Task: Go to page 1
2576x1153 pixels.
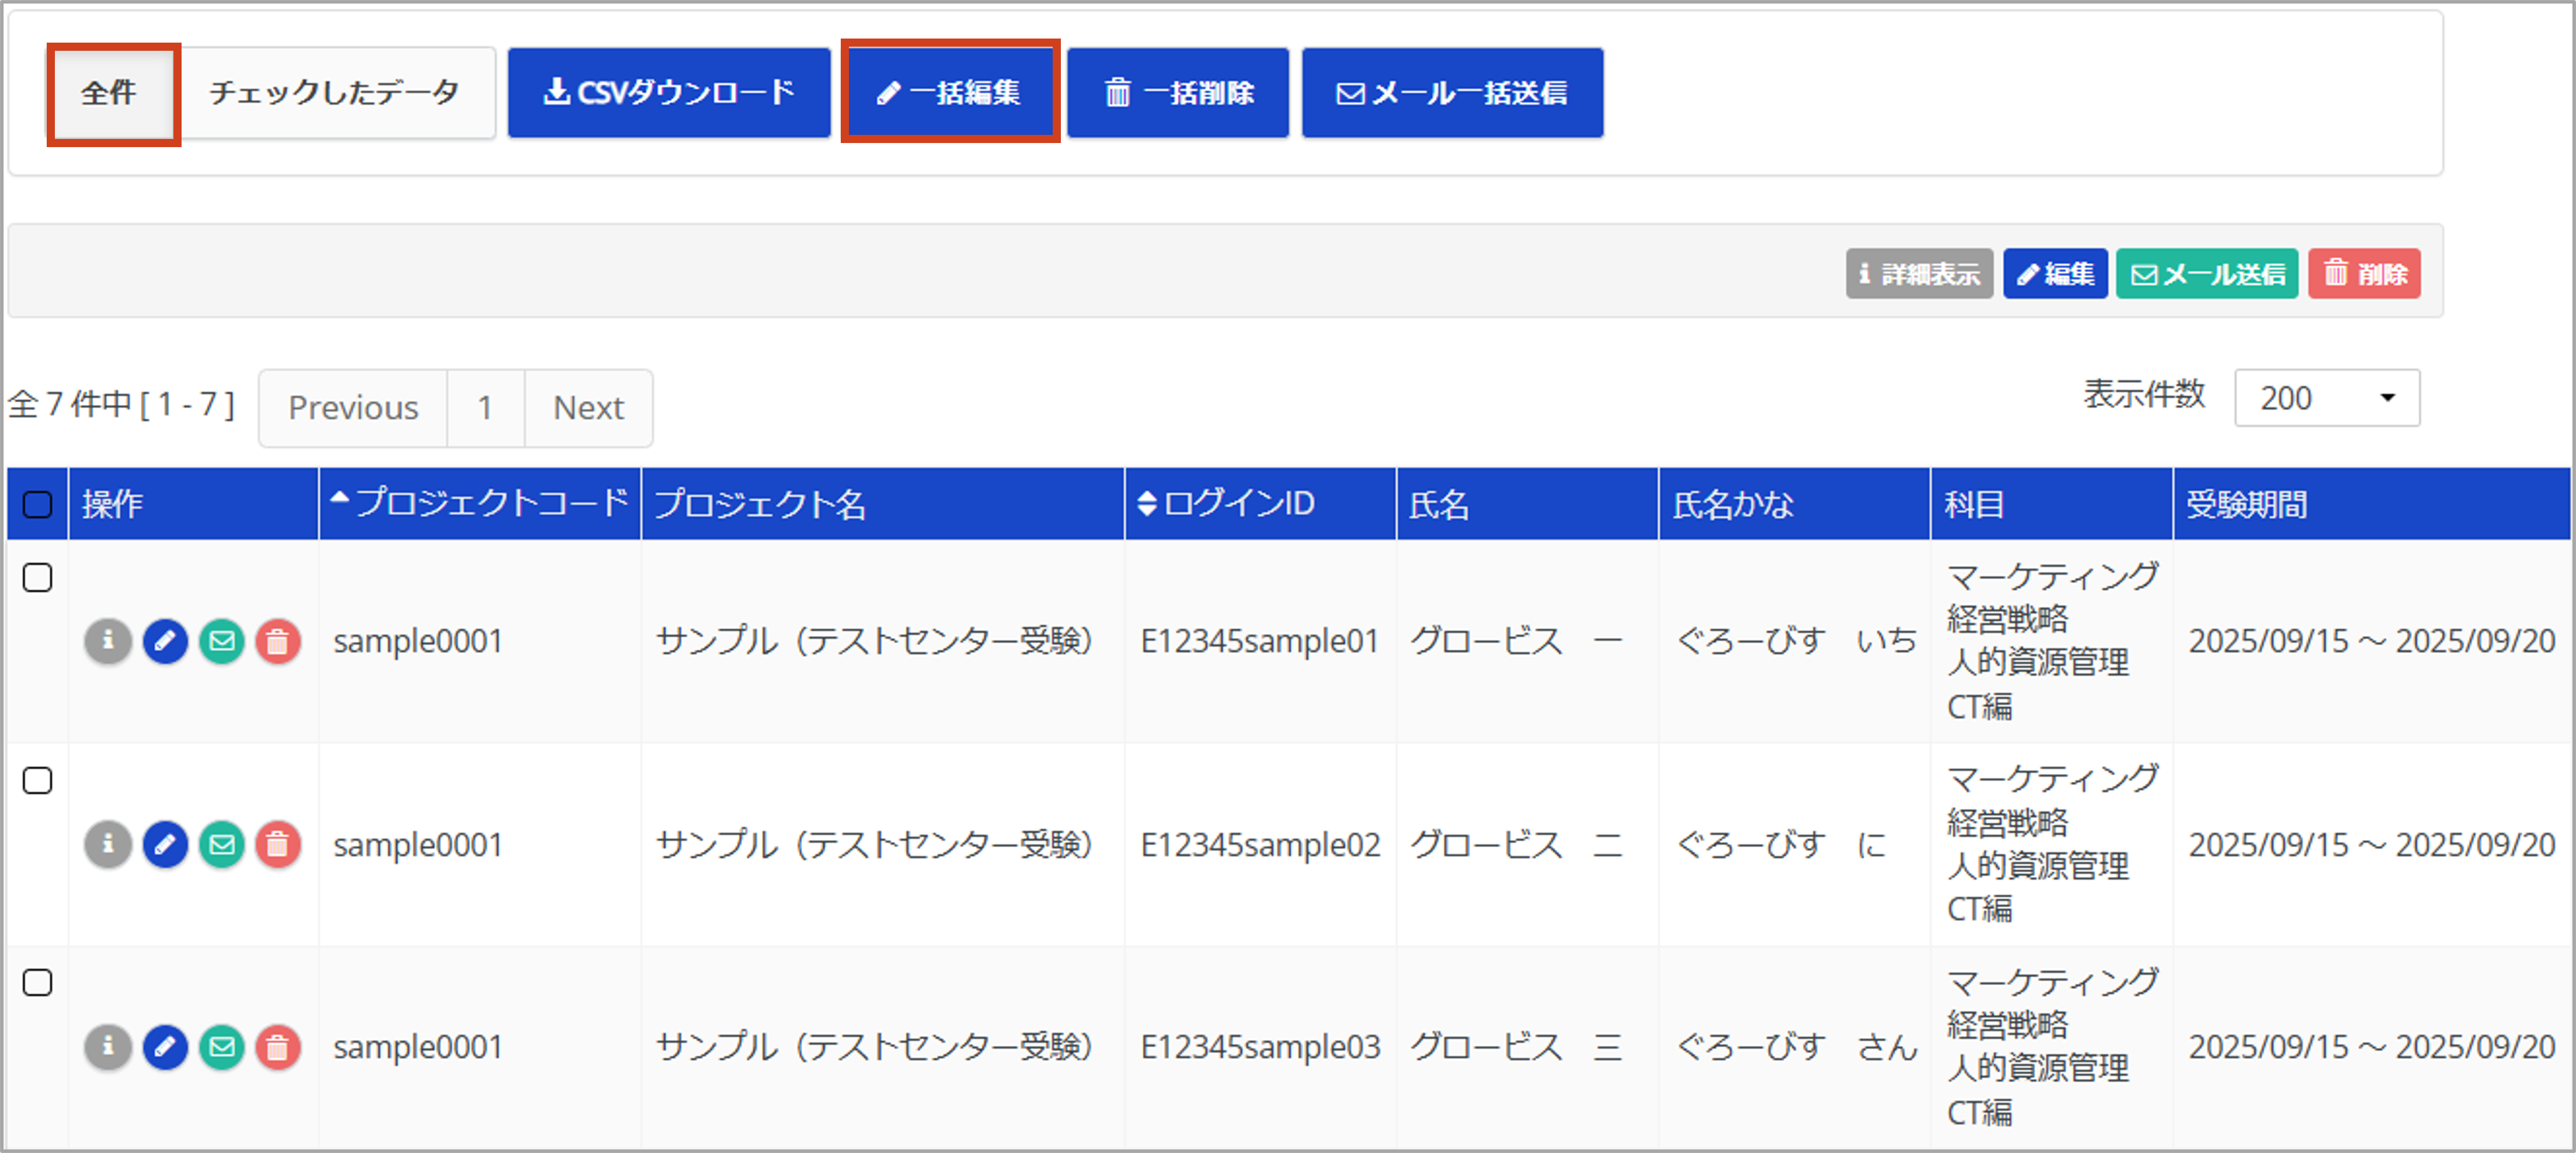Action: coord(485,408)
